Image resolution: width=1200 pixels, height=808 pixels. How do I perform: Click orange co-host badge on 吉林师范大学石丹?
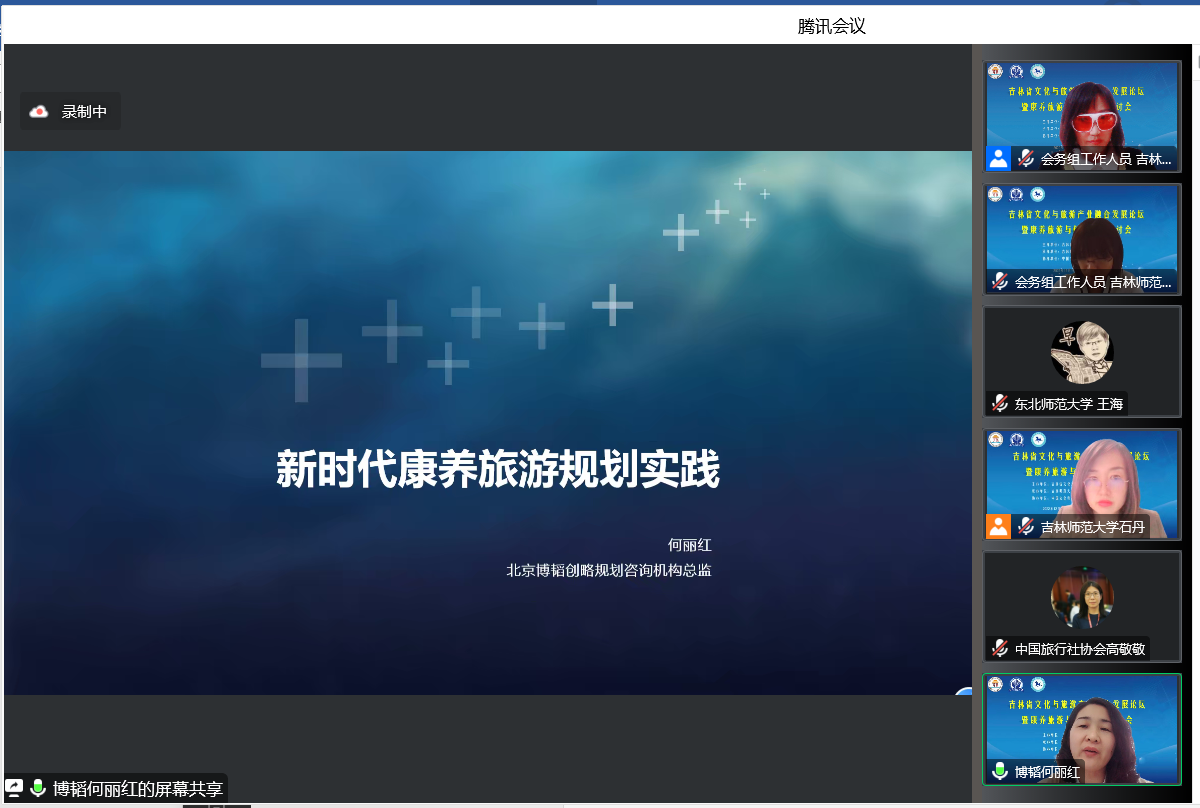pos(998,526)
